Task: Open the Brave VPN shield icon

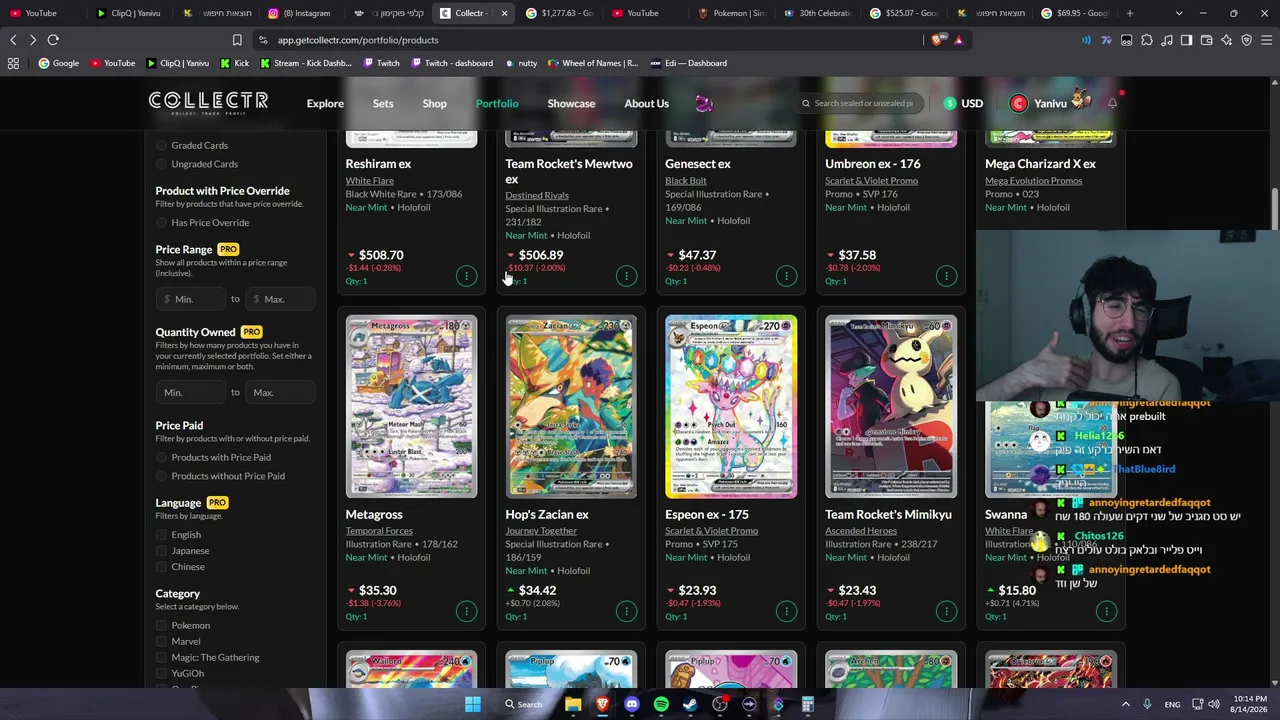Action: click(x=1246, y=40)
